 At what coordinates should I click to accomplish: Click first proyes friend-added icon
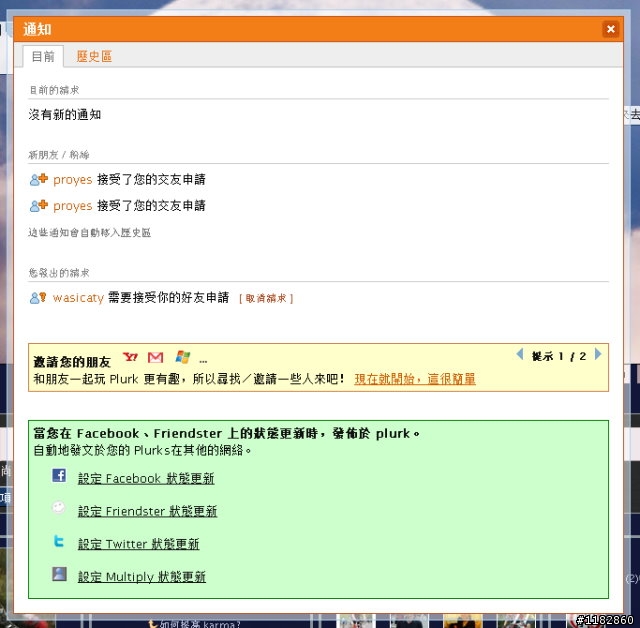click(x=39, y=180)
